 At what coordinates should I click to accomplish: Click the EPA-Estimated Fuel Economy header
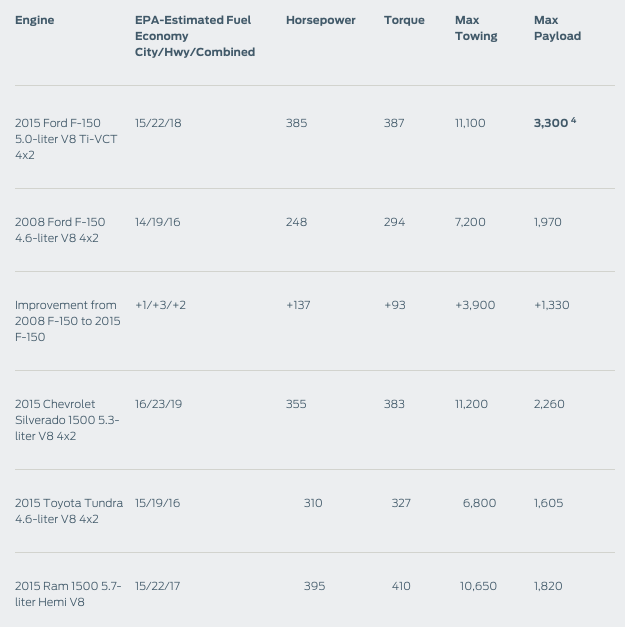pyautogui.click(x=194, y=36)
